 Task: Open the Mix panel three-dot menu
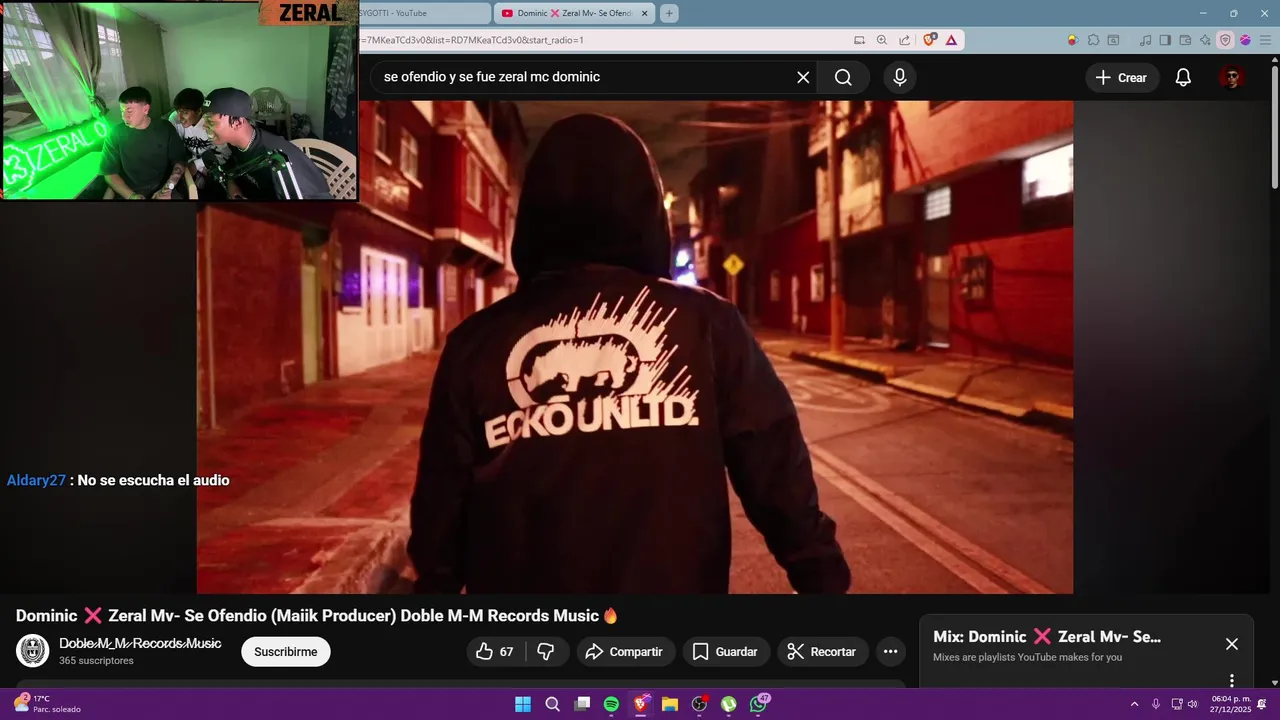[x=1232, y=680]
